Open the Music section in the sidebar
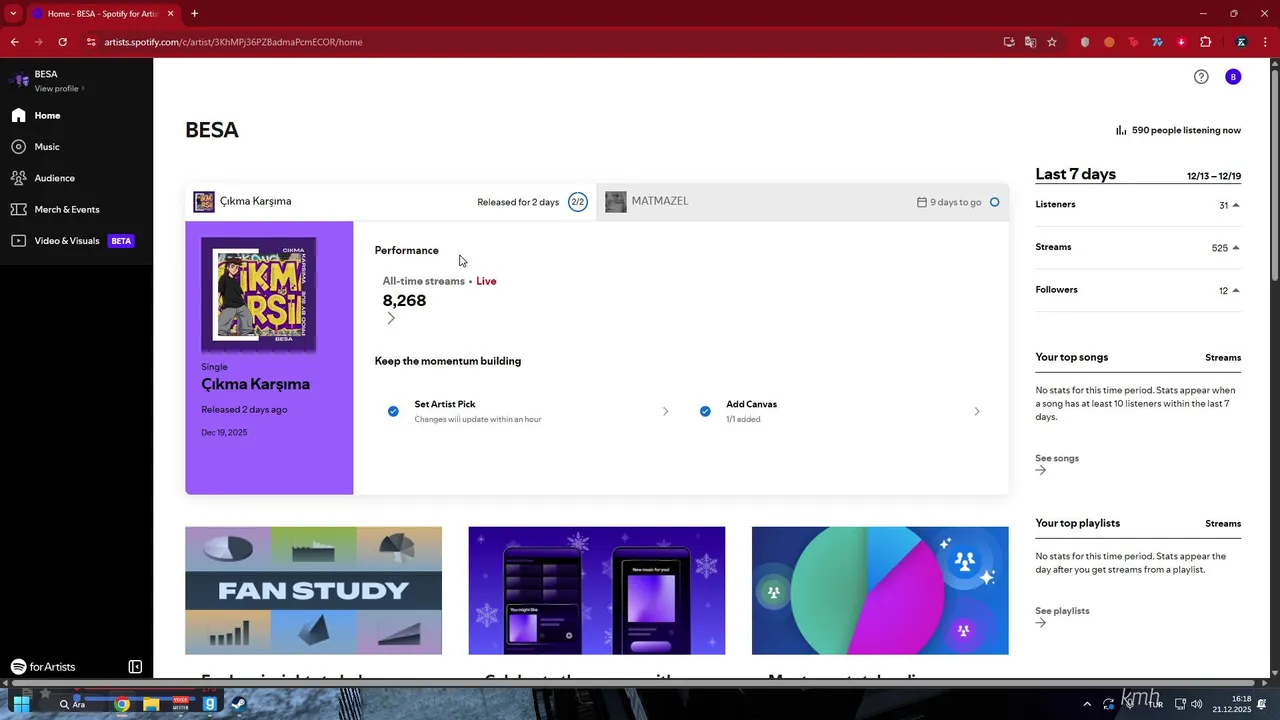Image resolution: width=1280 pixels, height=720 pixels. tap(47, 147)
